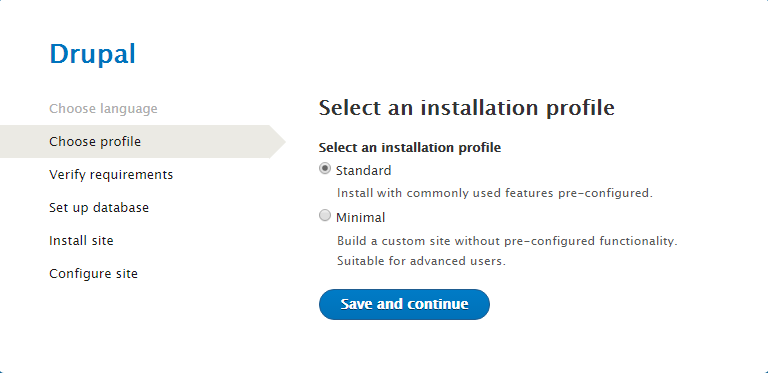Image resolution: width=768 pixels, height=373 pixels.
Task: Click 'Suitable for advanced users' text
Action: pyautogui.click(x=421, y=261)
